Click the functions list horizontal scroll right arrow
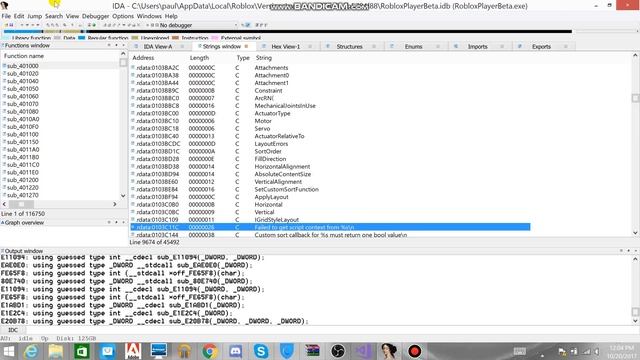The width and height of the screenshot is (640, 360). click(115, 204)
